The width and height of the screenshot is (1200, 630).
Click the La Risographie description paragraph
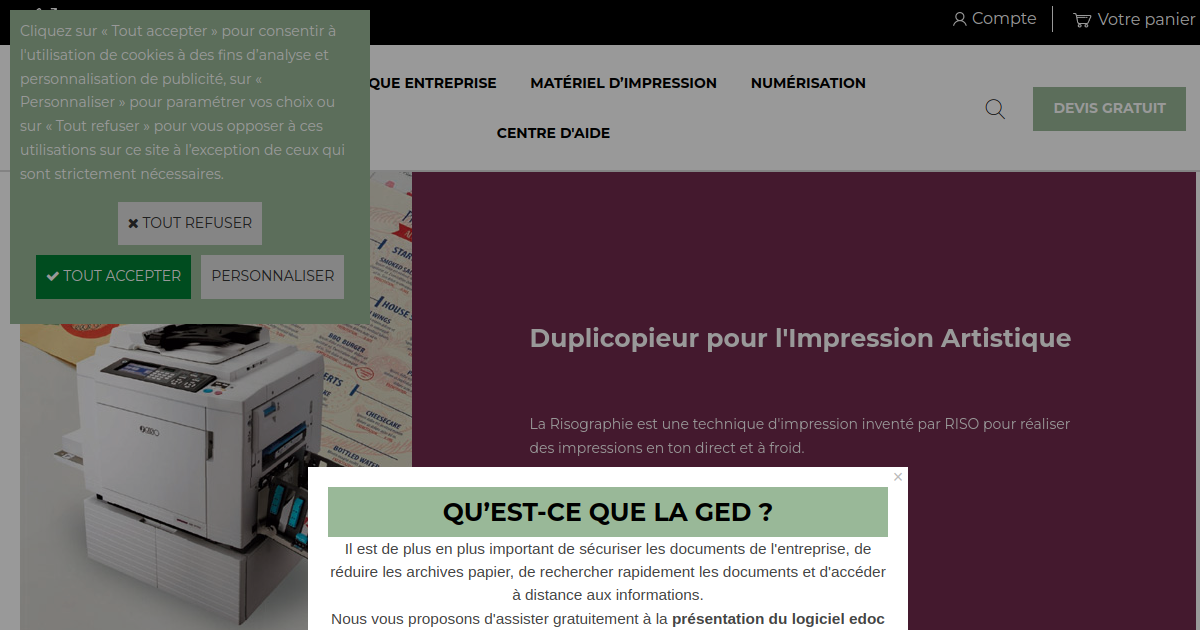800,436
